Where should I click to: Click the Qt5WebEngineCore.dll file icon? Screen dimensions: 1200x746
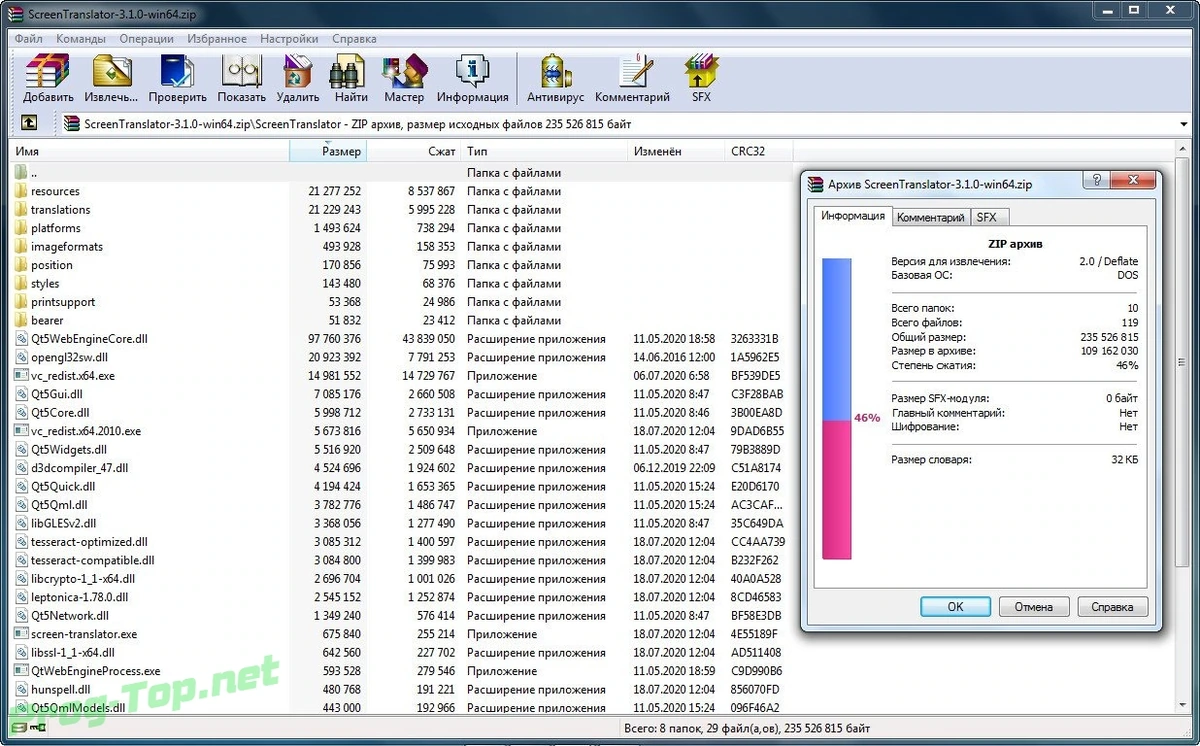(x=21, y=339)
